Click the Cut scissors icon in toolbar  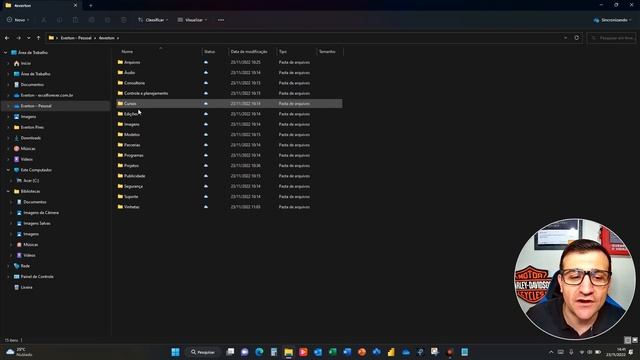tap(44, 20)
